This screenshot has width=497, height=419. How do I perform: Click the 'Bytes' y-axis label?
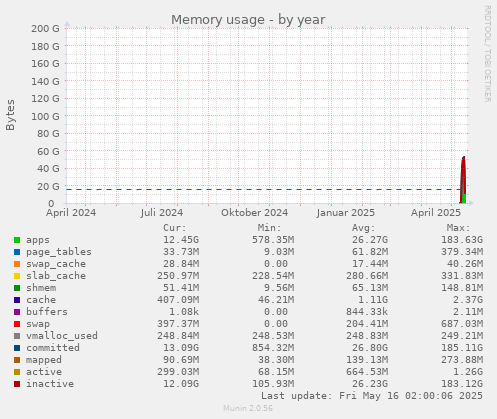pos(10,115)
